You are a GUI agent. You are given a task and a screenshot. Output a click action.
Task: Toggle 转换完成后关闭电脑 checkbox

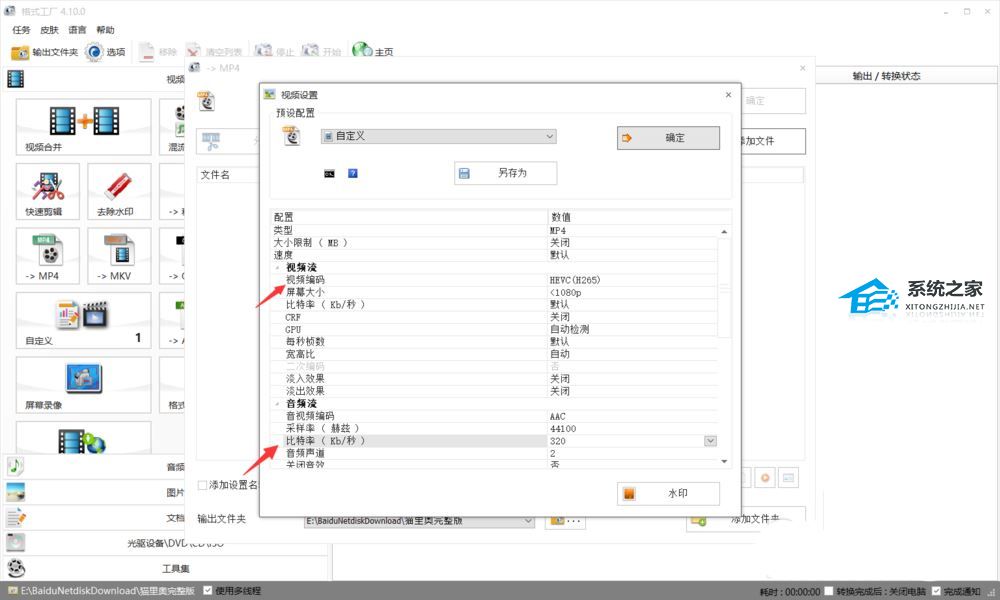tap(828, 591)
